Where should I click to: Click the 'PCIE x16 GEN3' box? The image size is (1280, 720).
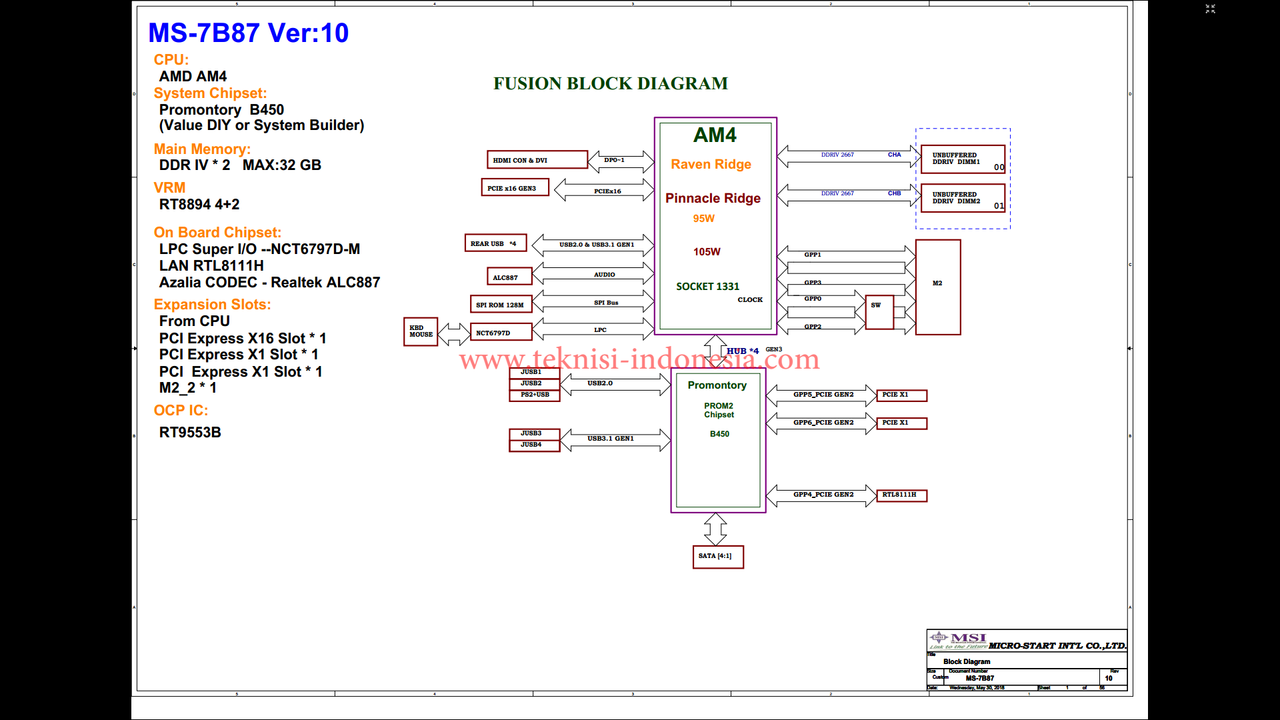tap(515, 188)
